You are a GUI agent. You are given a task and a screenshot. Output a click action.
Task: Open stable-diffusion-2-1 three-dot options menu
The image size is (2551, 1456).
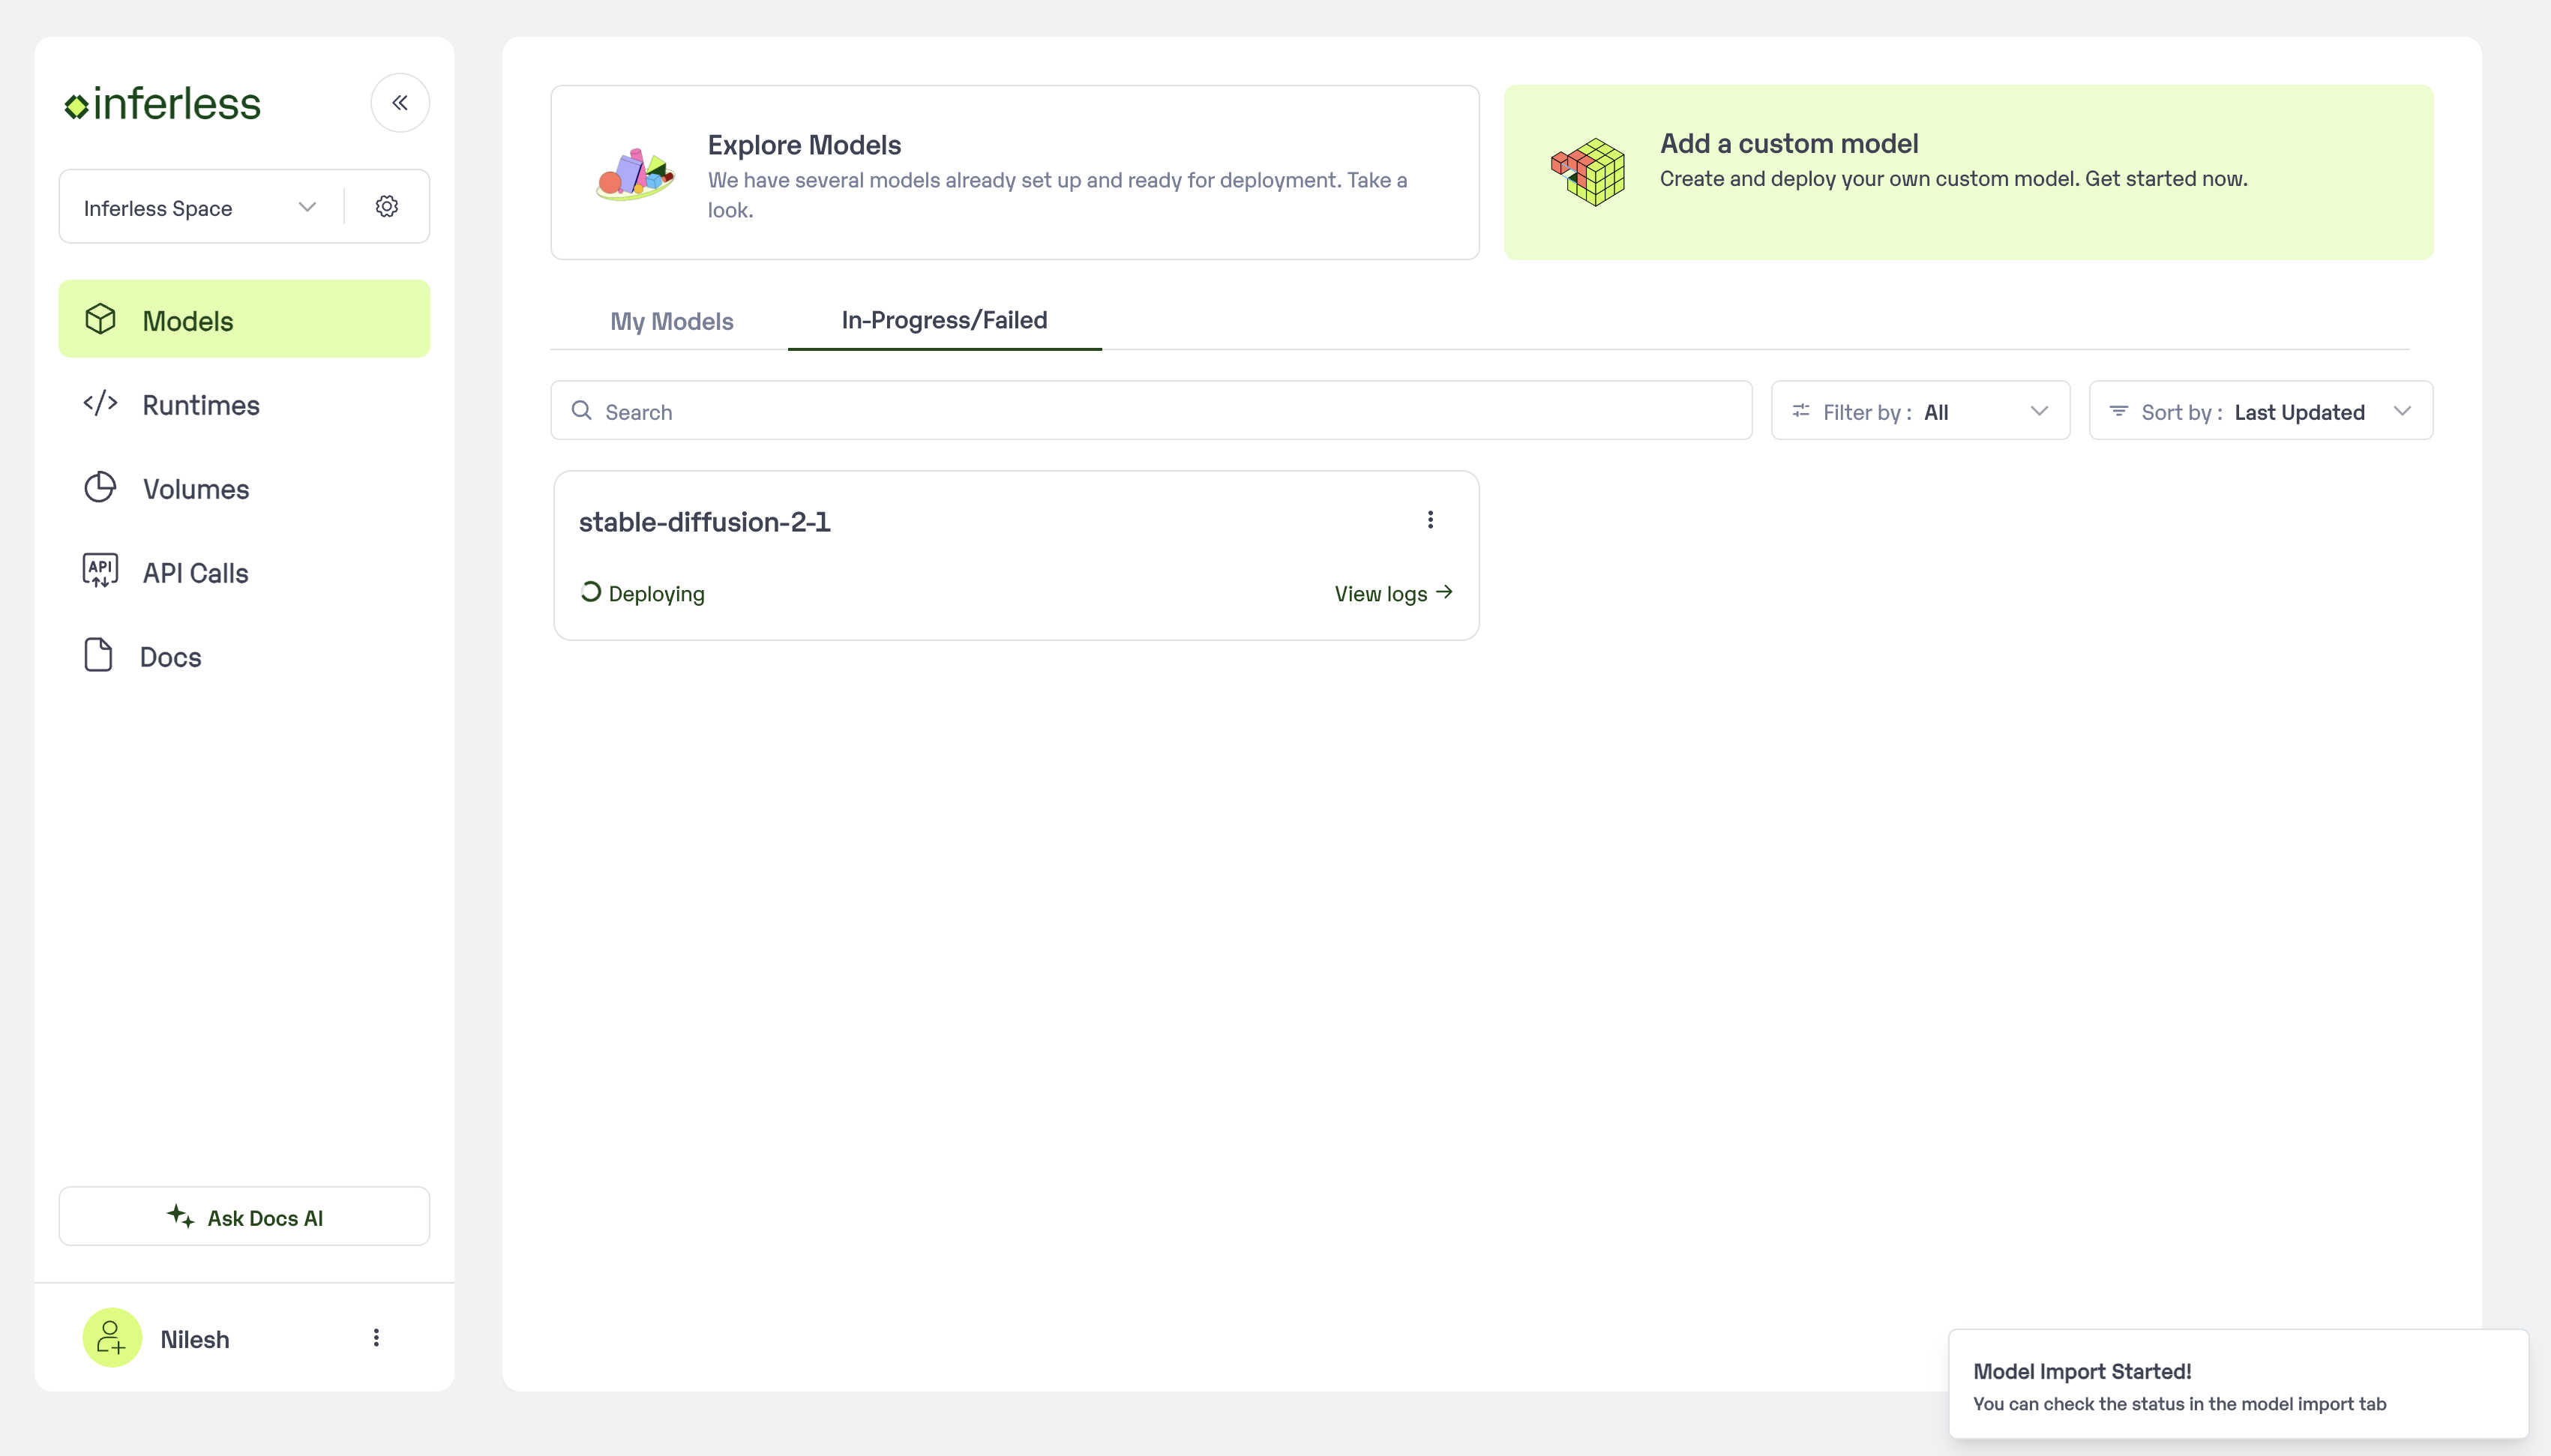tap(1430, 520)
